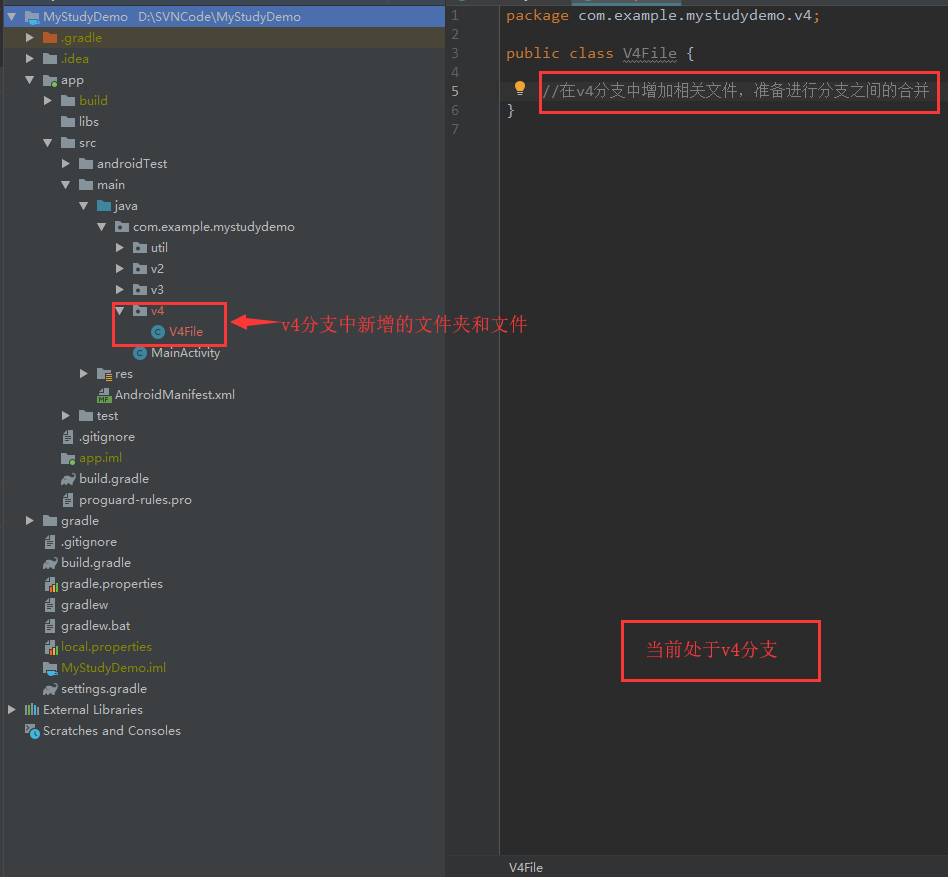Click the V4File class name in code

pyautogui.click(x=649, y=53)
